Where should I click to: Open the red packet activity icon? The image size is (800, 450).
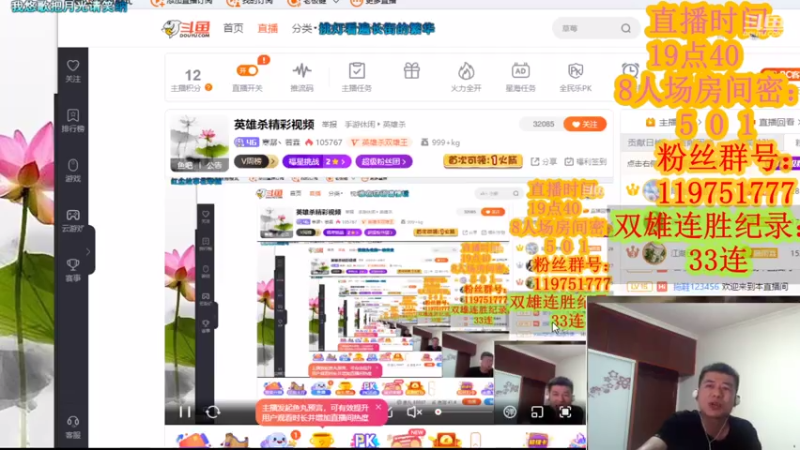point(192,440)
